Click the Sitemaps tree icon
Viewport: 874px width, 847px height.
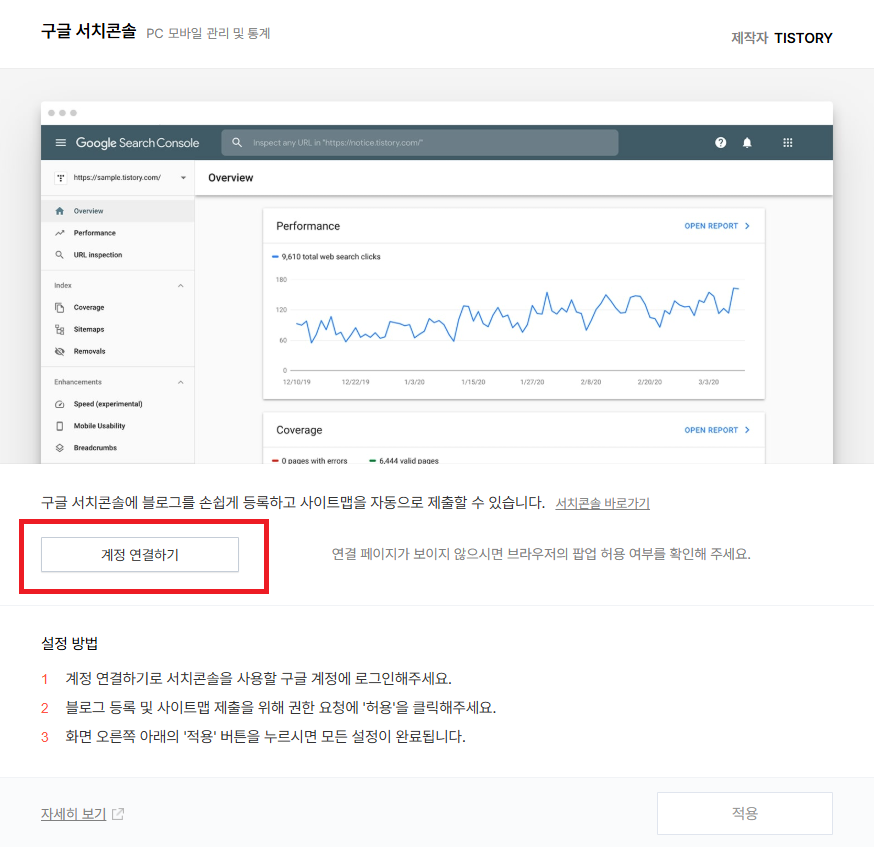60,329
